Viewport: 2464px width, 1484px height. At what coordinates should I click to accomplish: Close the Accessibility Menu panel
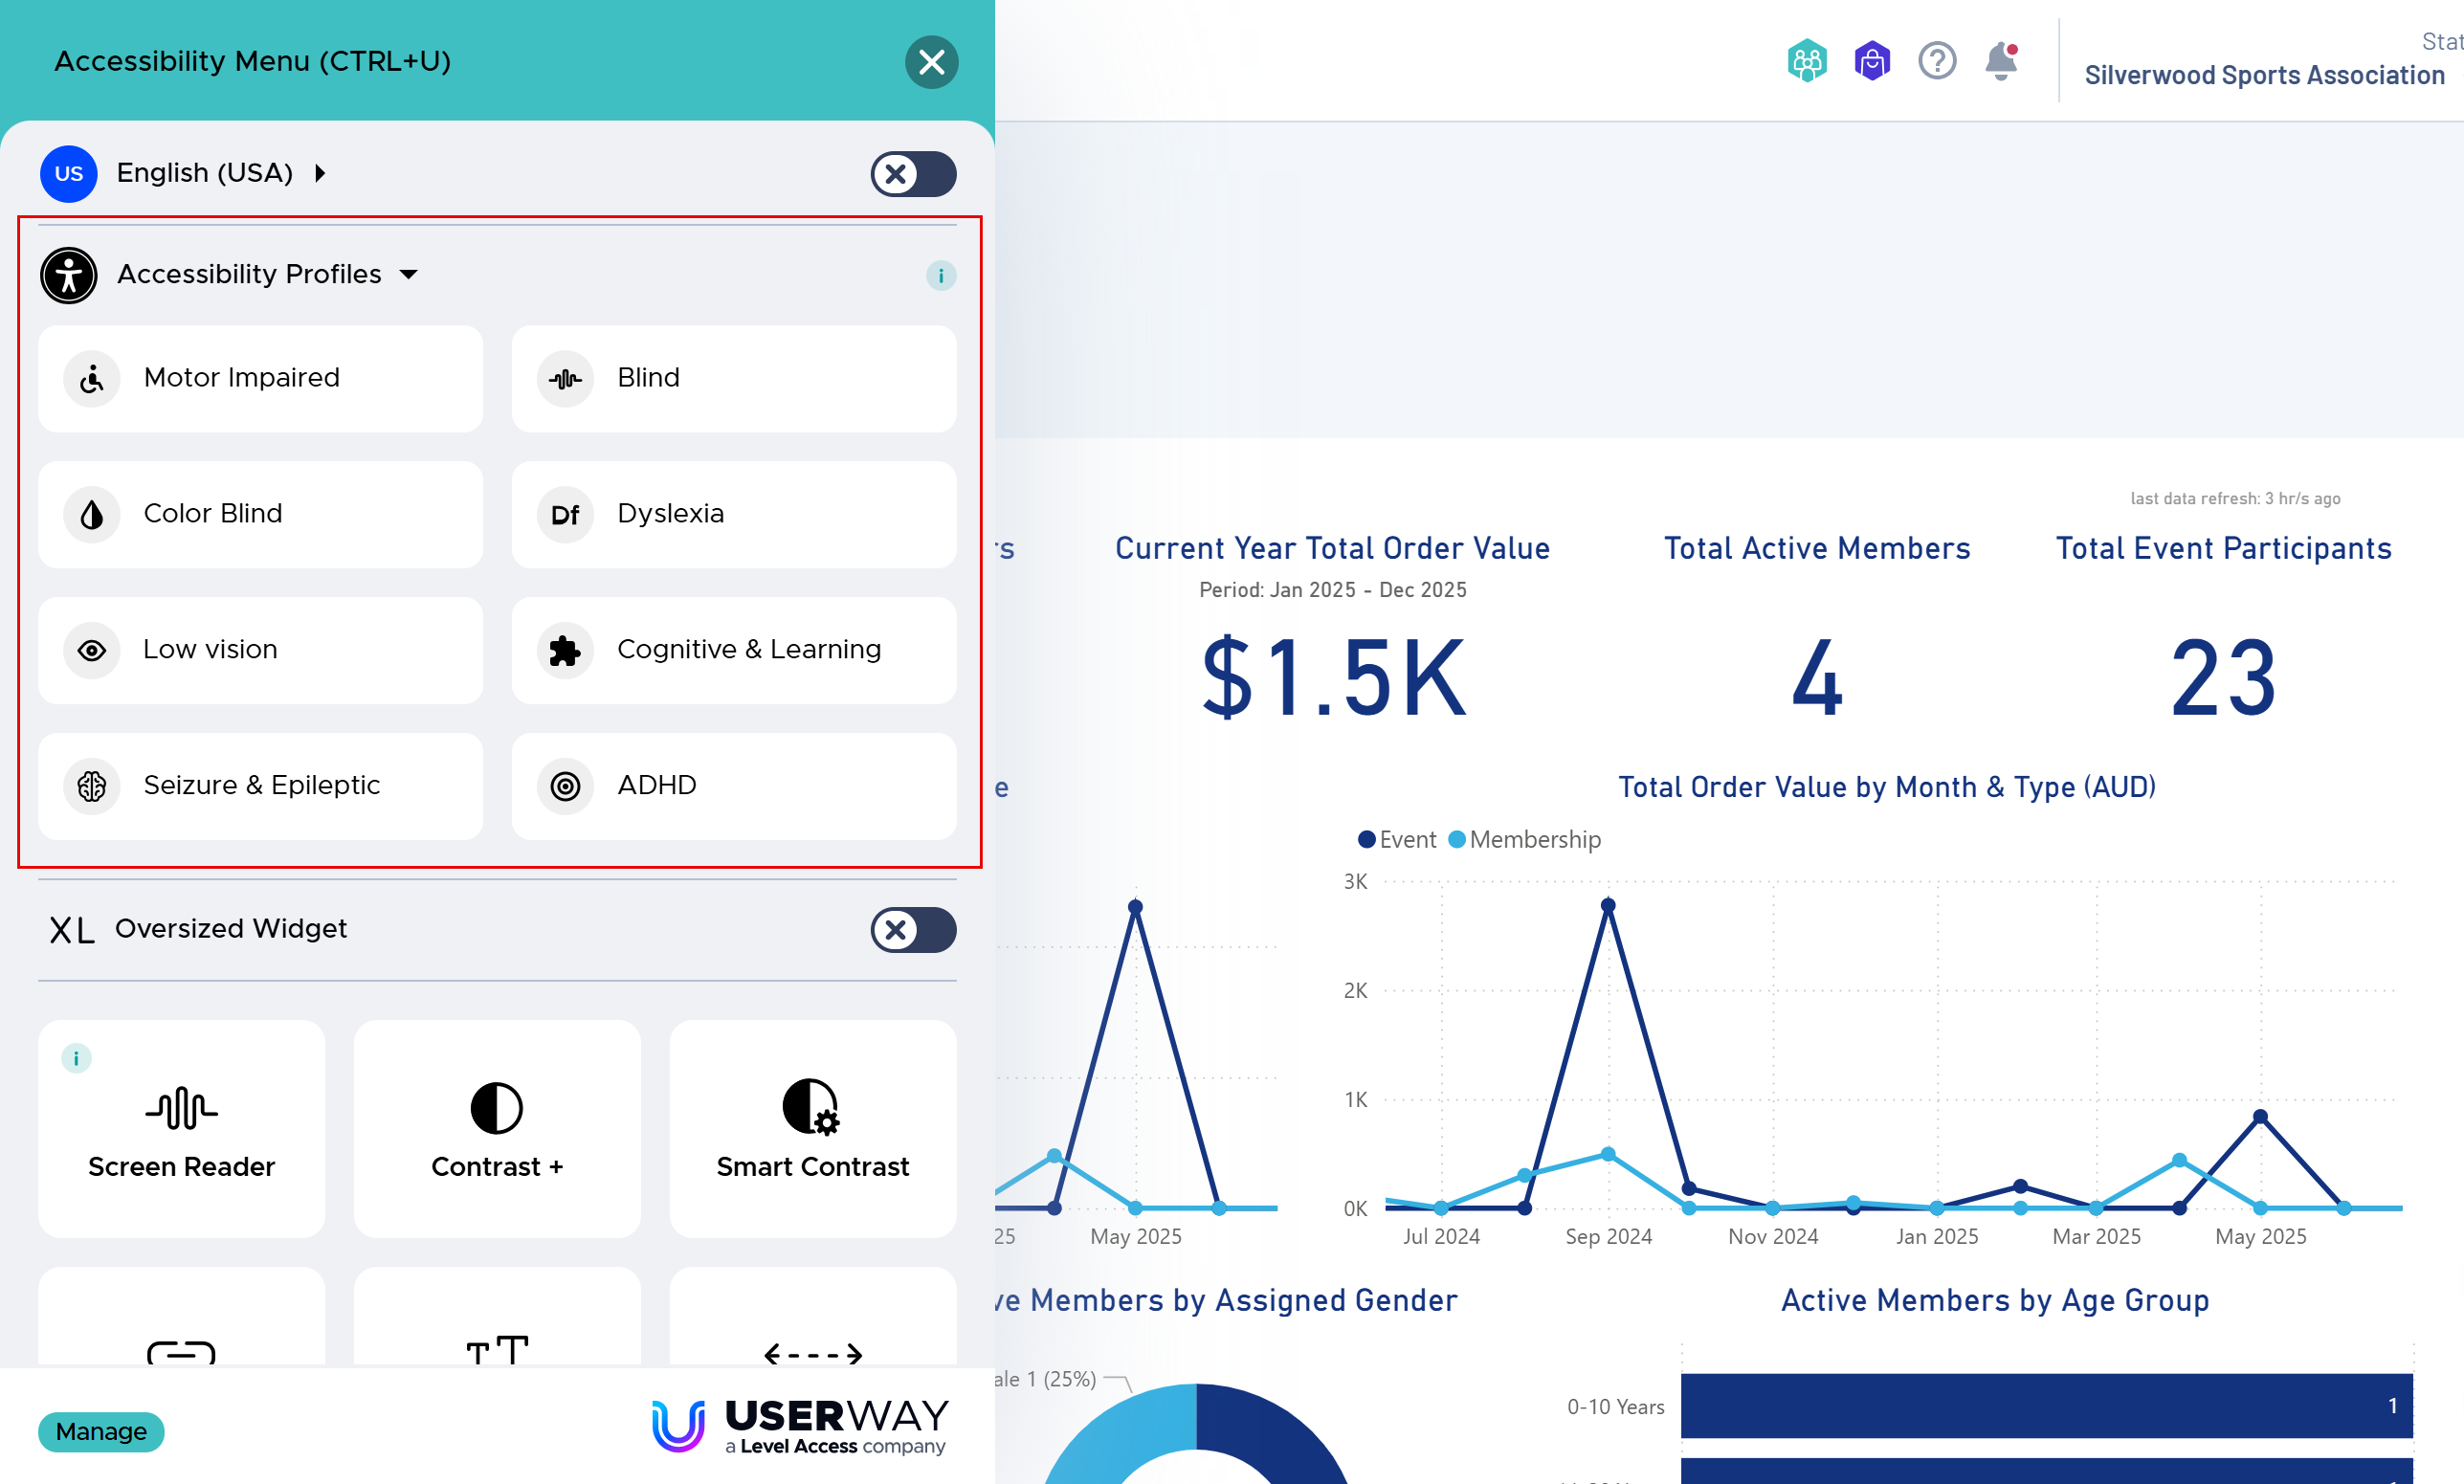tap(931, 62)
